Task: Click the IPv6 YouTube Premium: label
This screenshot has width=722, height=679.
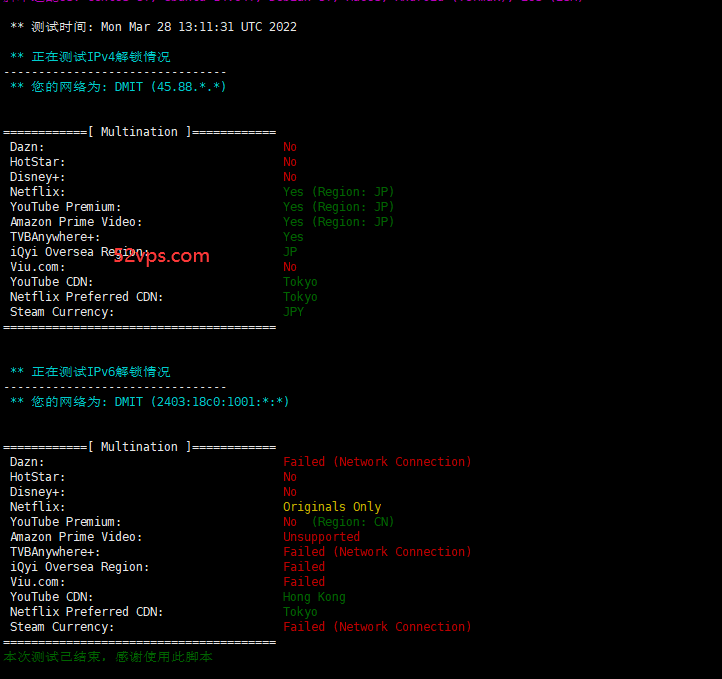Action: 66,522
